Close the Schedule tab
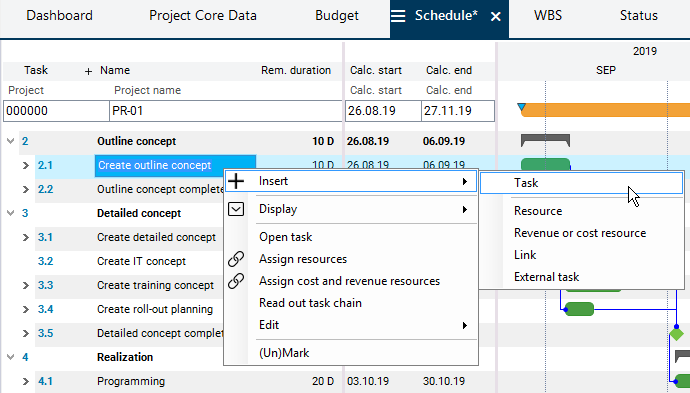690x393 pixels. coord(495,17)
